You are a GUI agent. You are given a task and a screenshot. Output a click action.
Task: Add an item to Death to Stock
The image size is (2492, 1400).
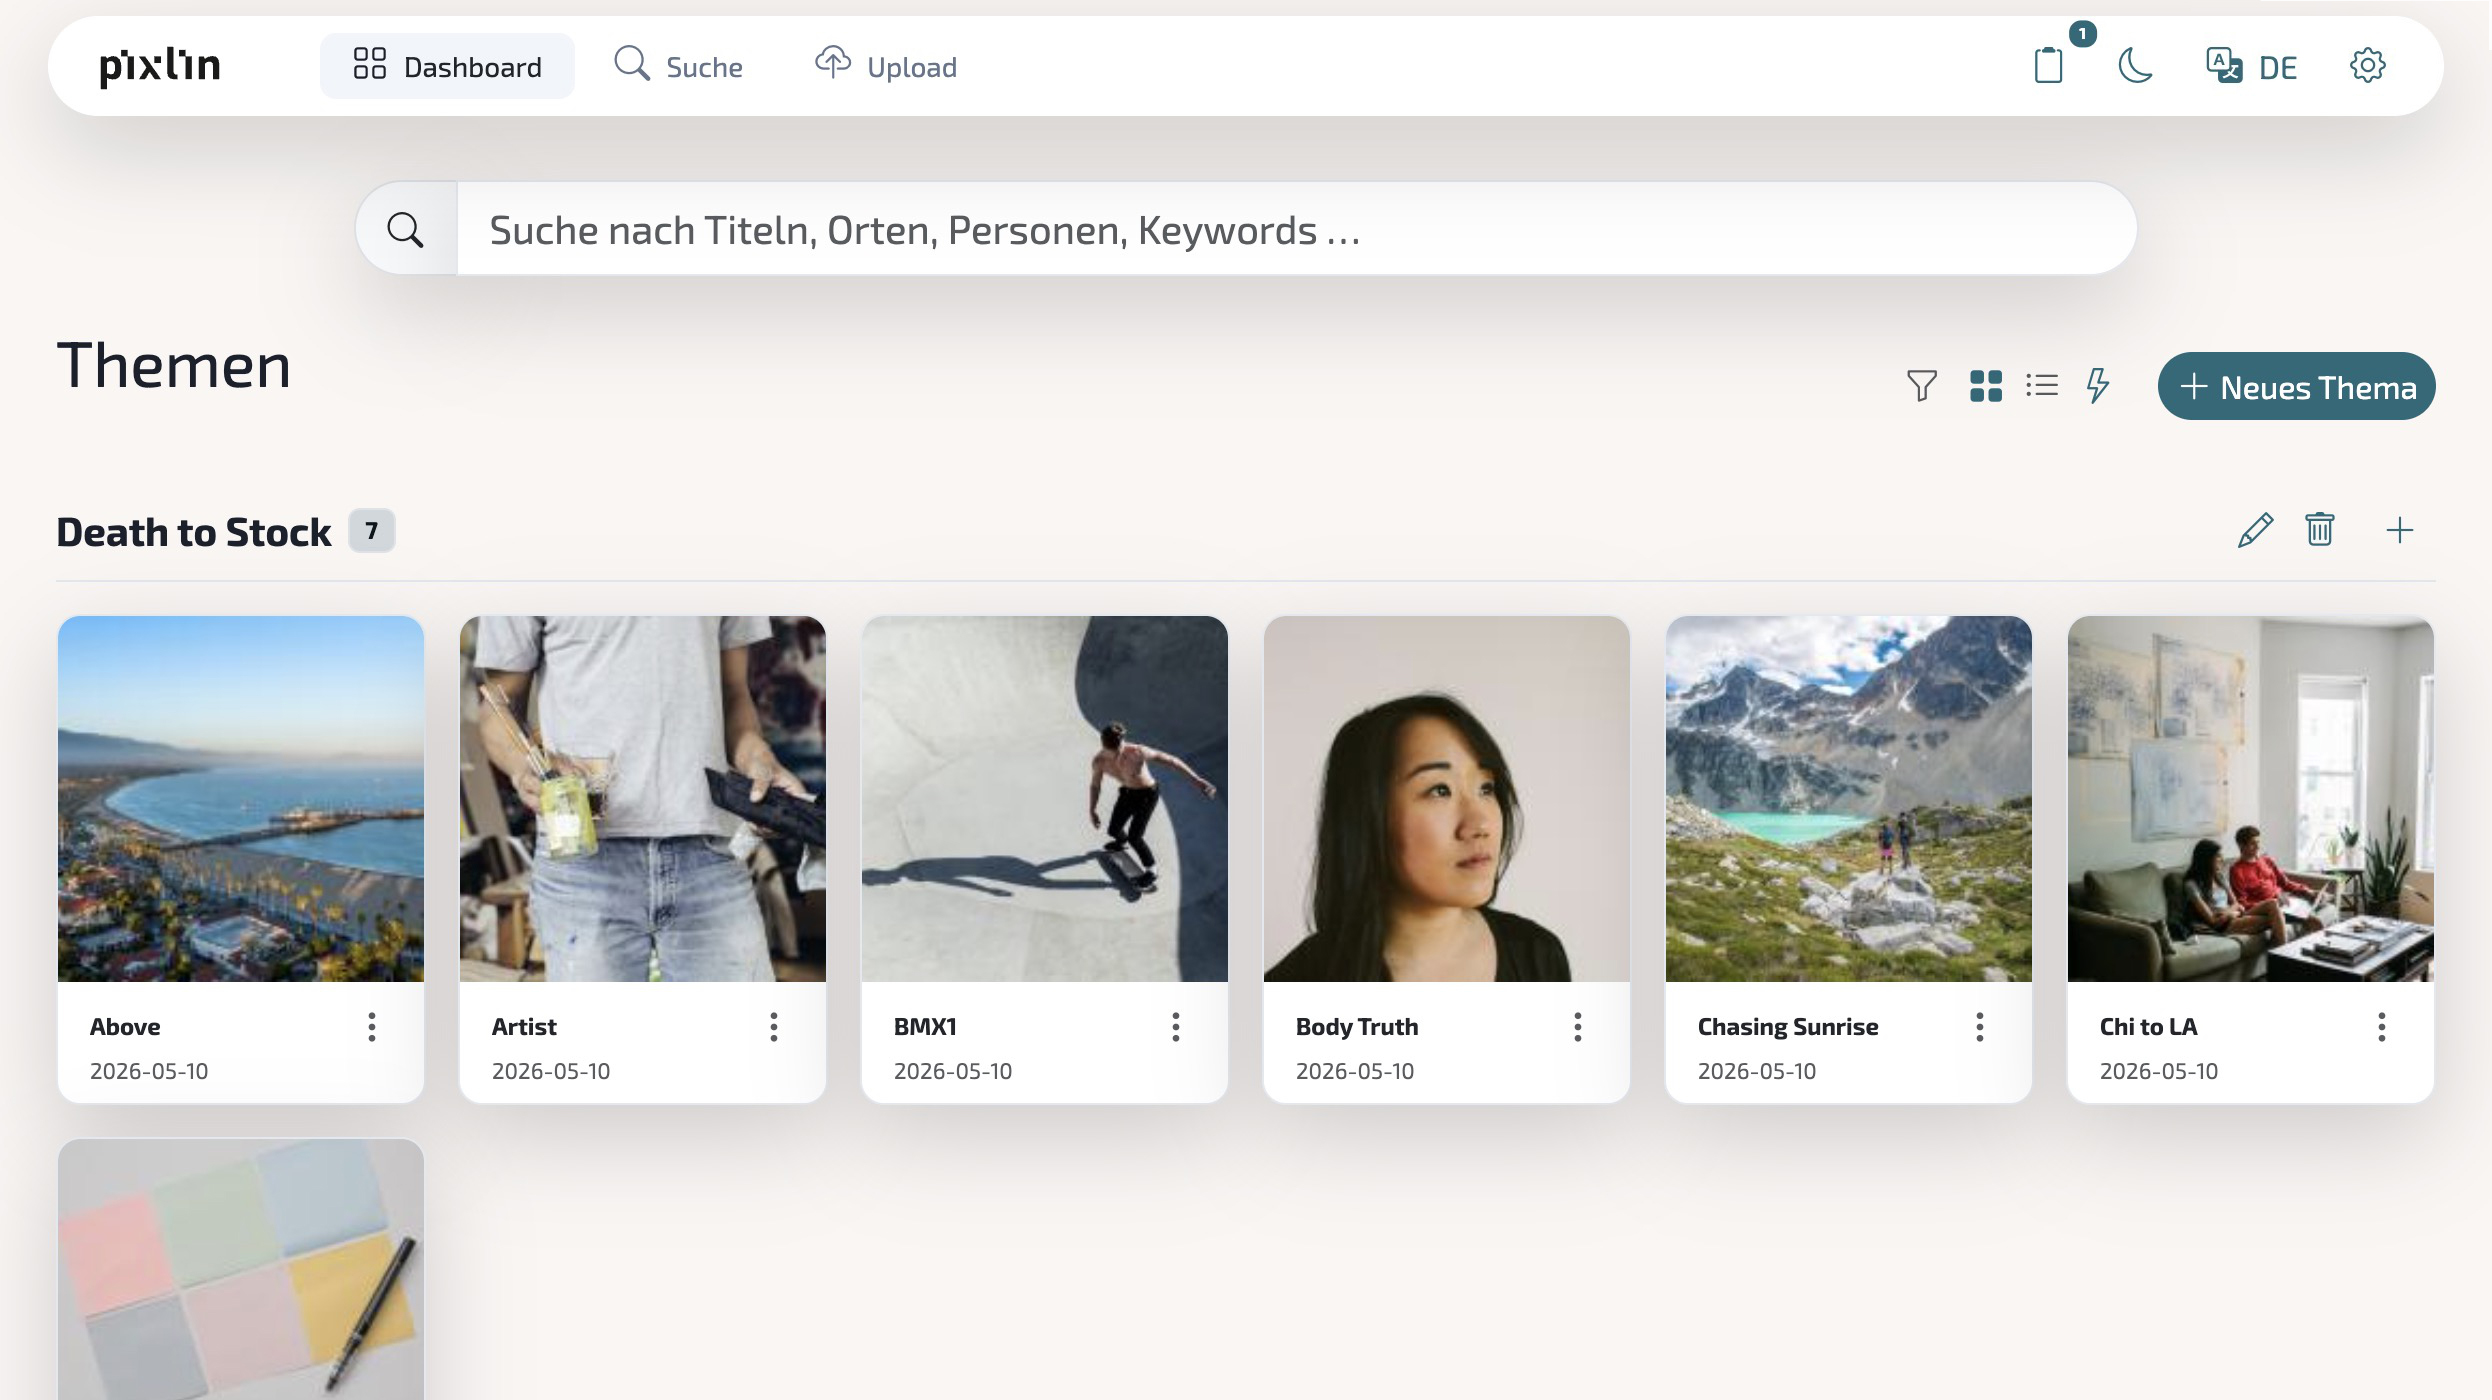2400,530
